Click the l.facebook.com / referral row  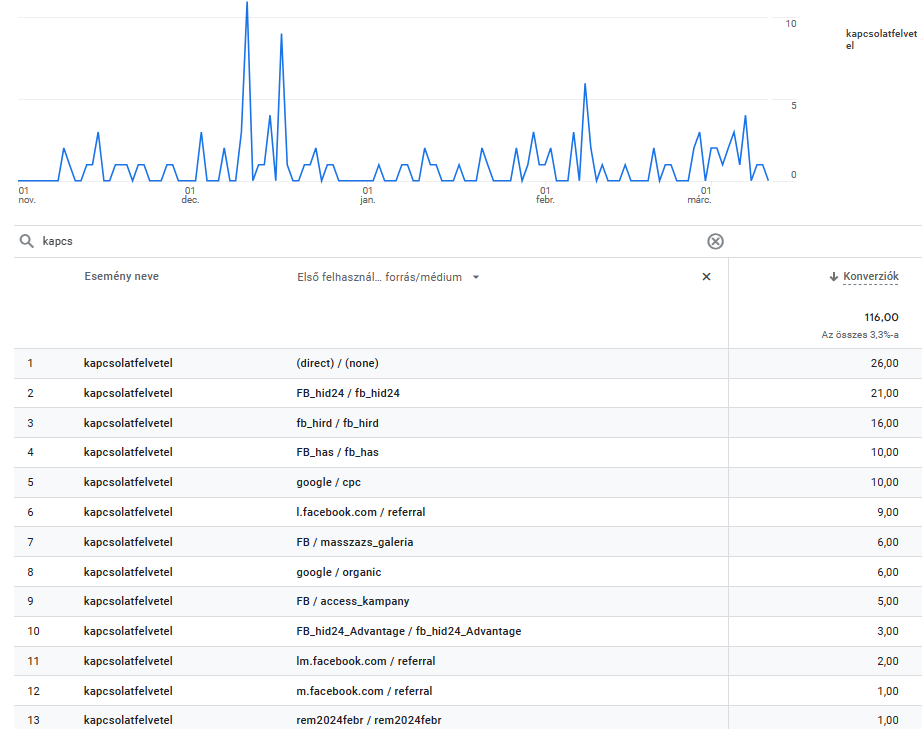pos(354,512)
